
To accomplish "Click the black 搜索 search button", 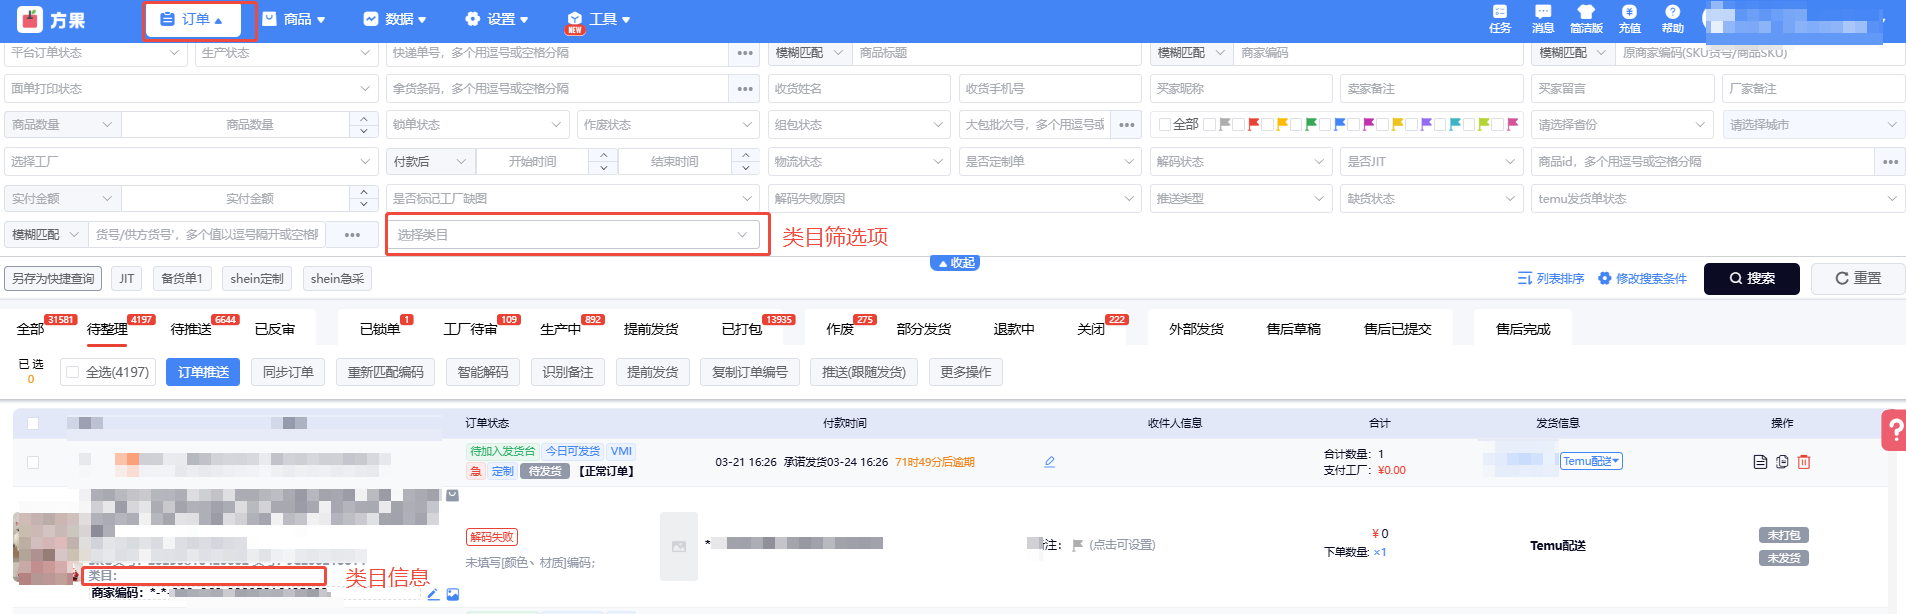I will pyautogui.click(x=1751, y=279).
